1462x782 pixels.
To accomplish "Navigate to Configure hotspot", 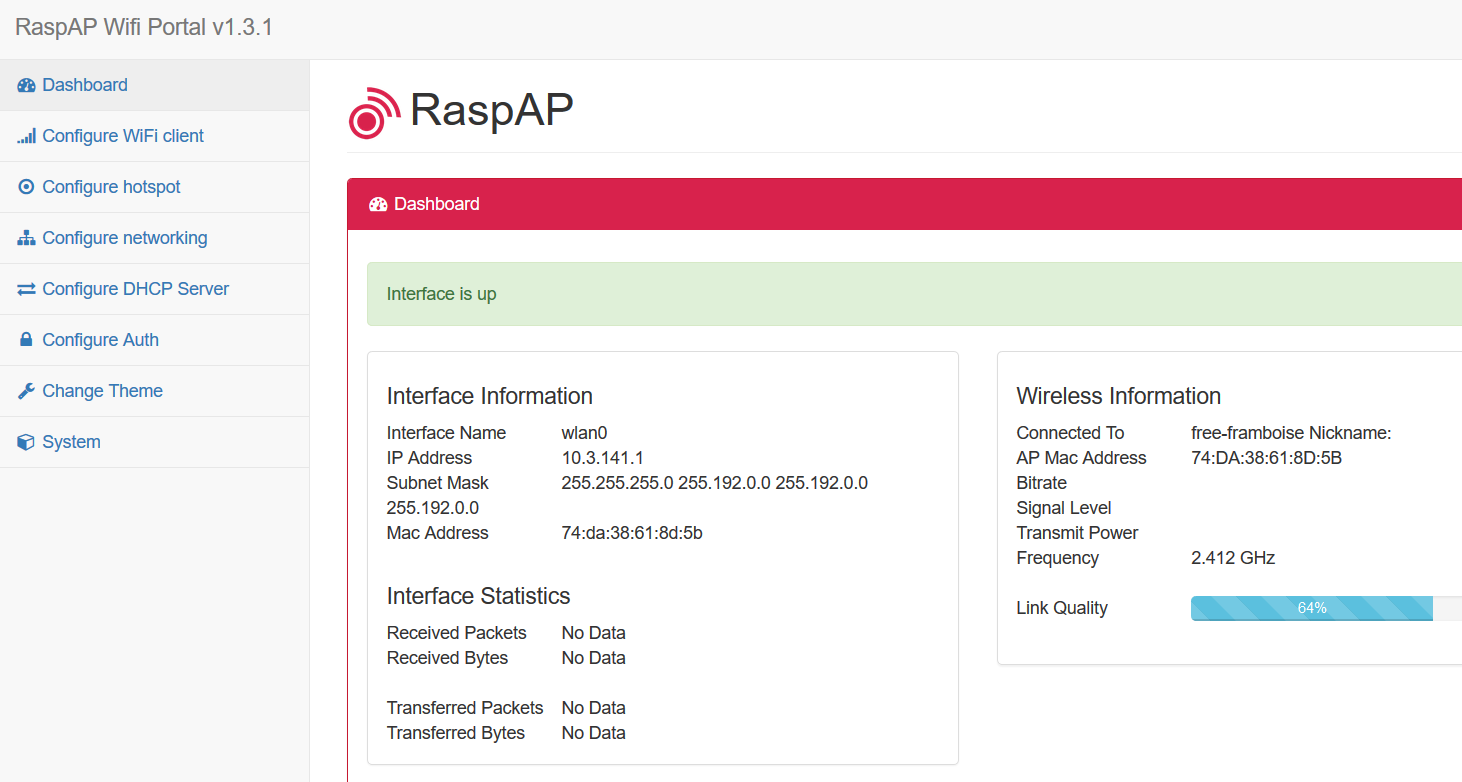I will point(111,187).
